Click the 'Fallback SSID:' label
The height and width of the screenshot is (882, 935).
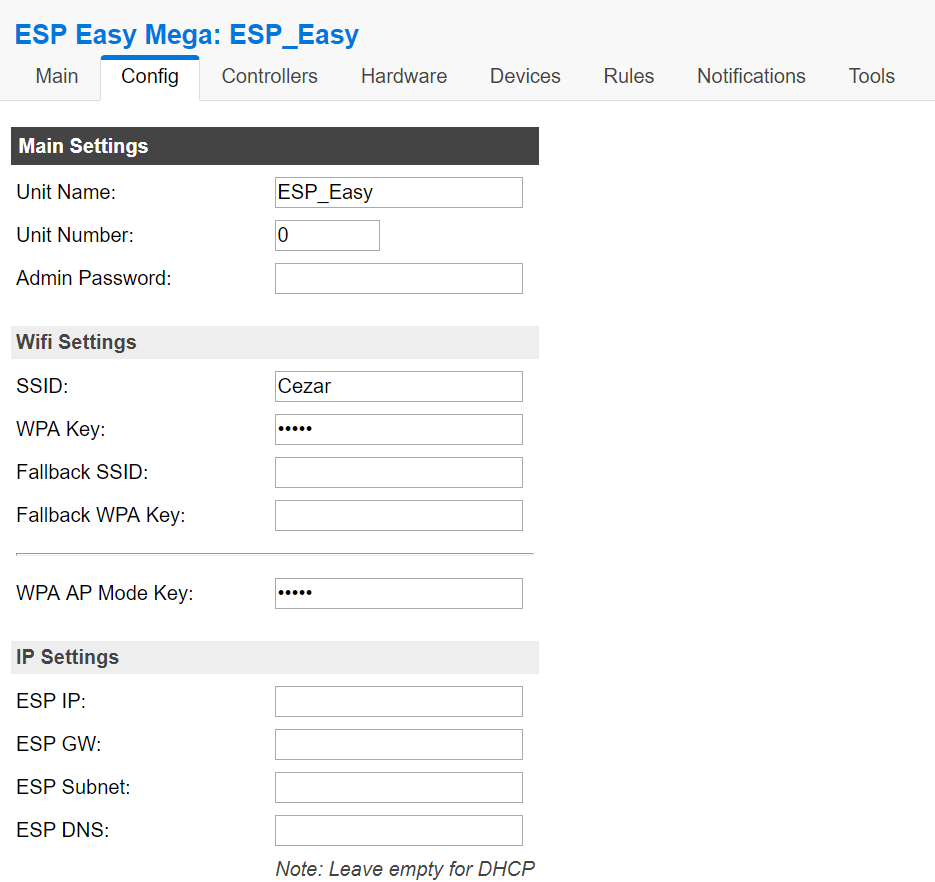point(82,472)
